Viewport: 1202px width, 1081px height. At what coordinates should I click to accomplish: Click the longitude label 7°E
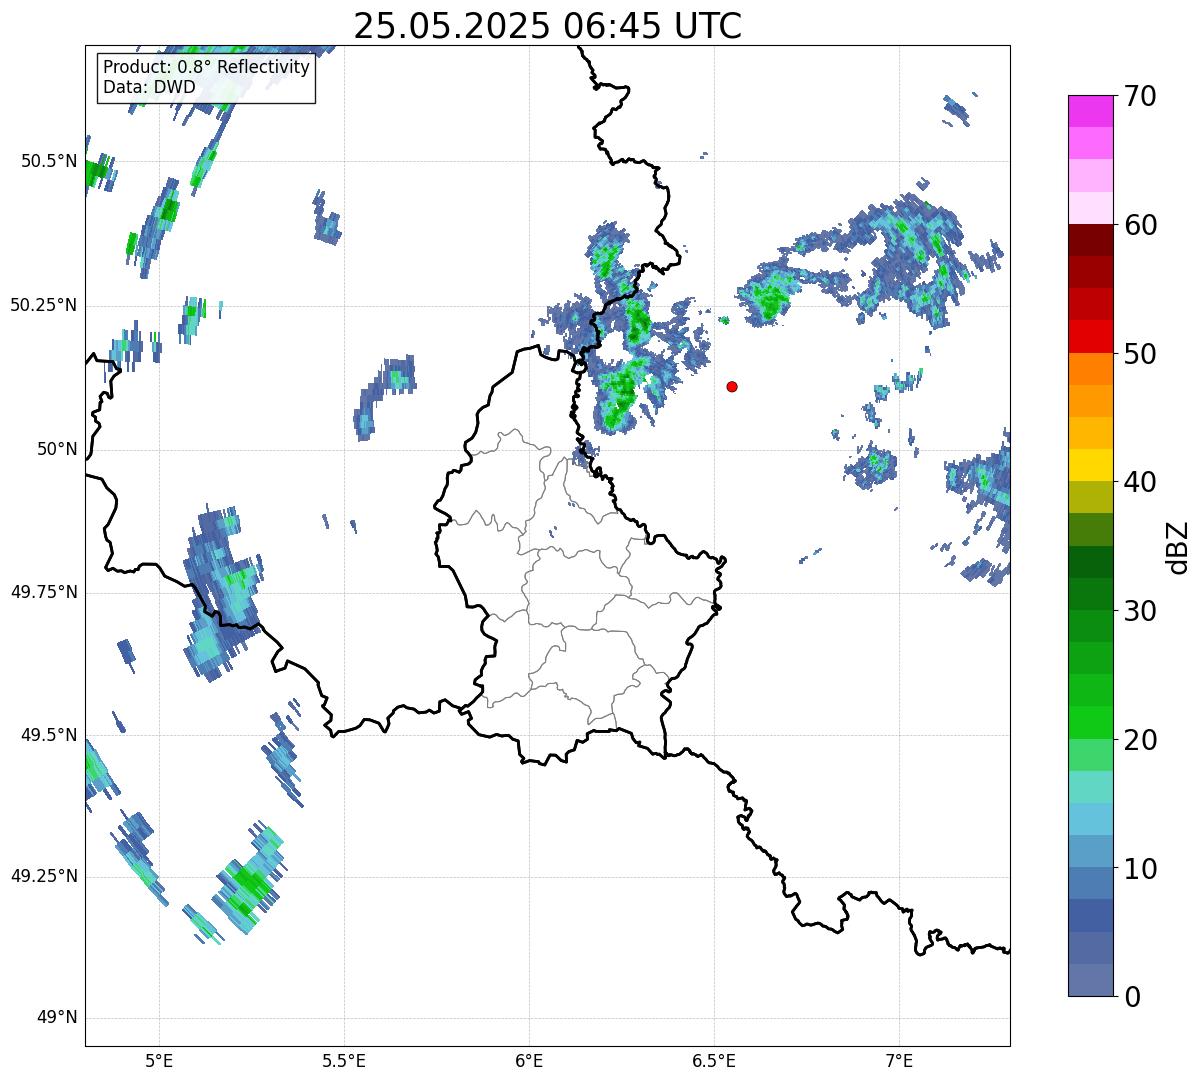(x=899, y=1061)
